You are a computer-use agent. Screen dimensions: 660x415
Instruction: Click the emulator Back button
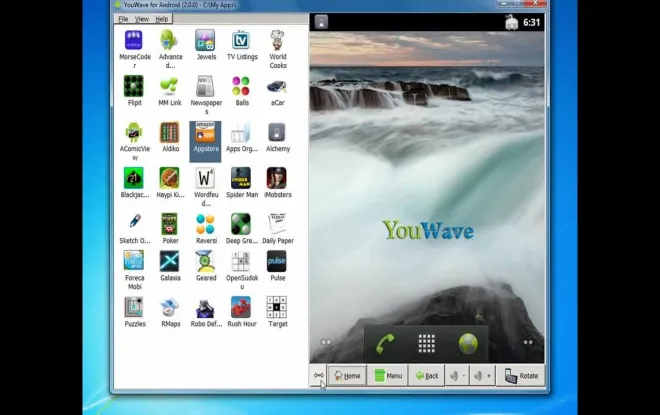(426, 375)
